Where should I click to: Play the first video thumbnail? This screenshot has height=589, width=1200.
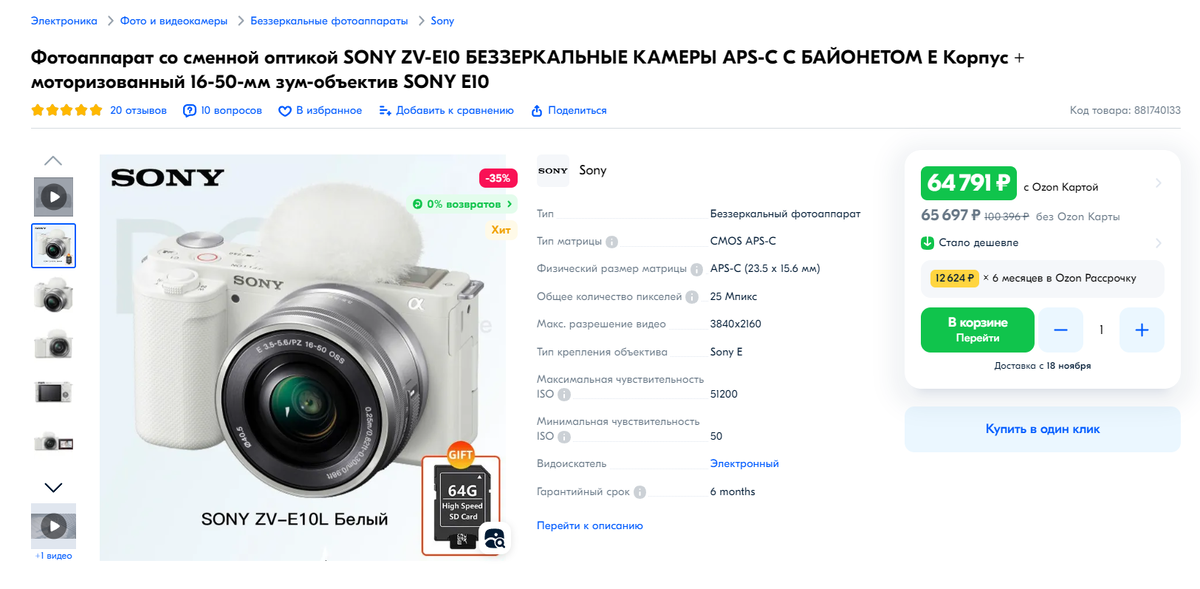pos(53,197)
